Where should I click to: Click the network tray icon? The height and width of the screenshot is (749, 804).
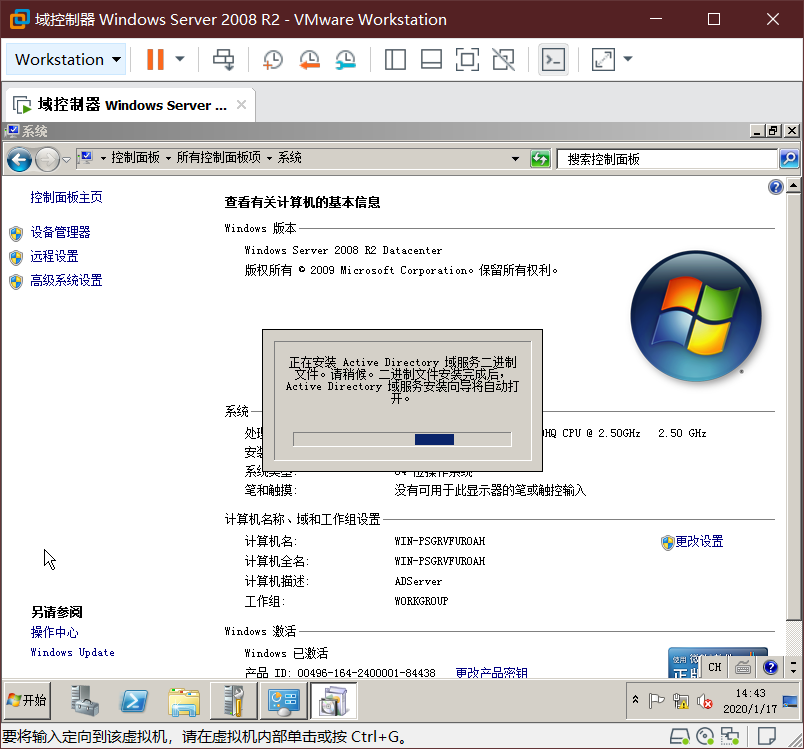pyautogui.click(x=681, y=701)
